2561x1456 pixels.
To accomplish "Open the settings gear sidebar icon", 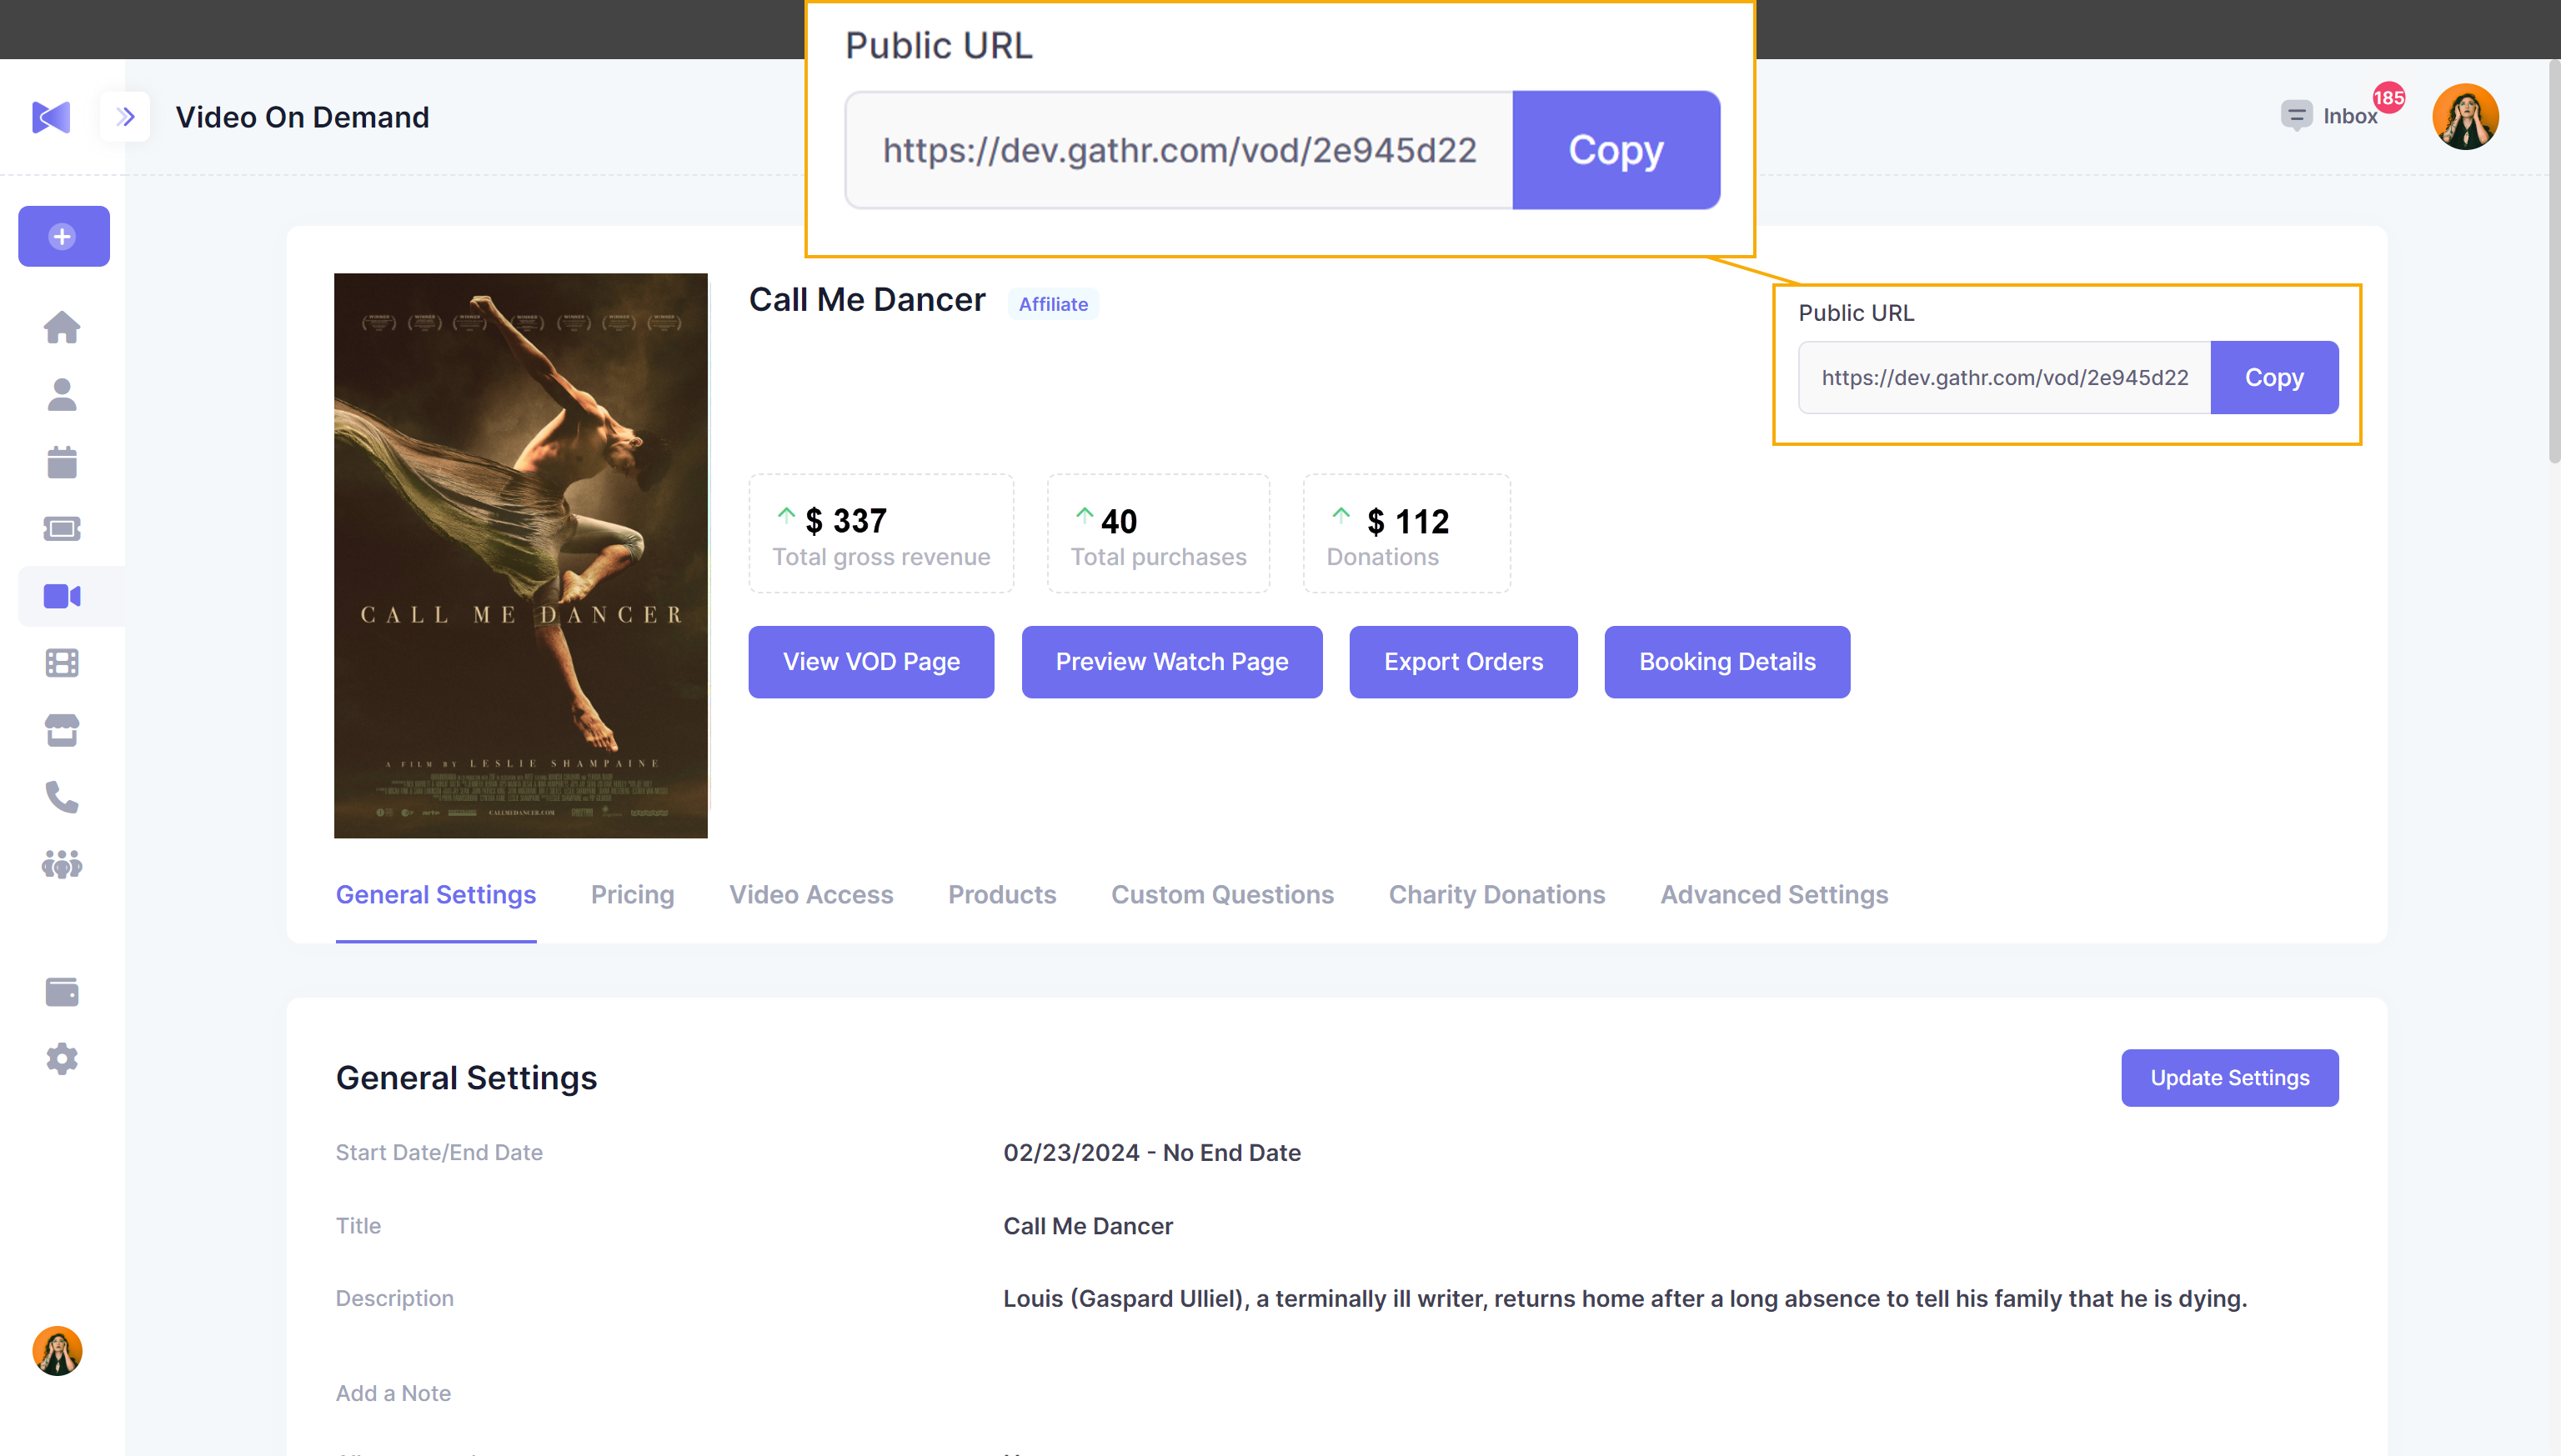I will [x=62, y=1059].
